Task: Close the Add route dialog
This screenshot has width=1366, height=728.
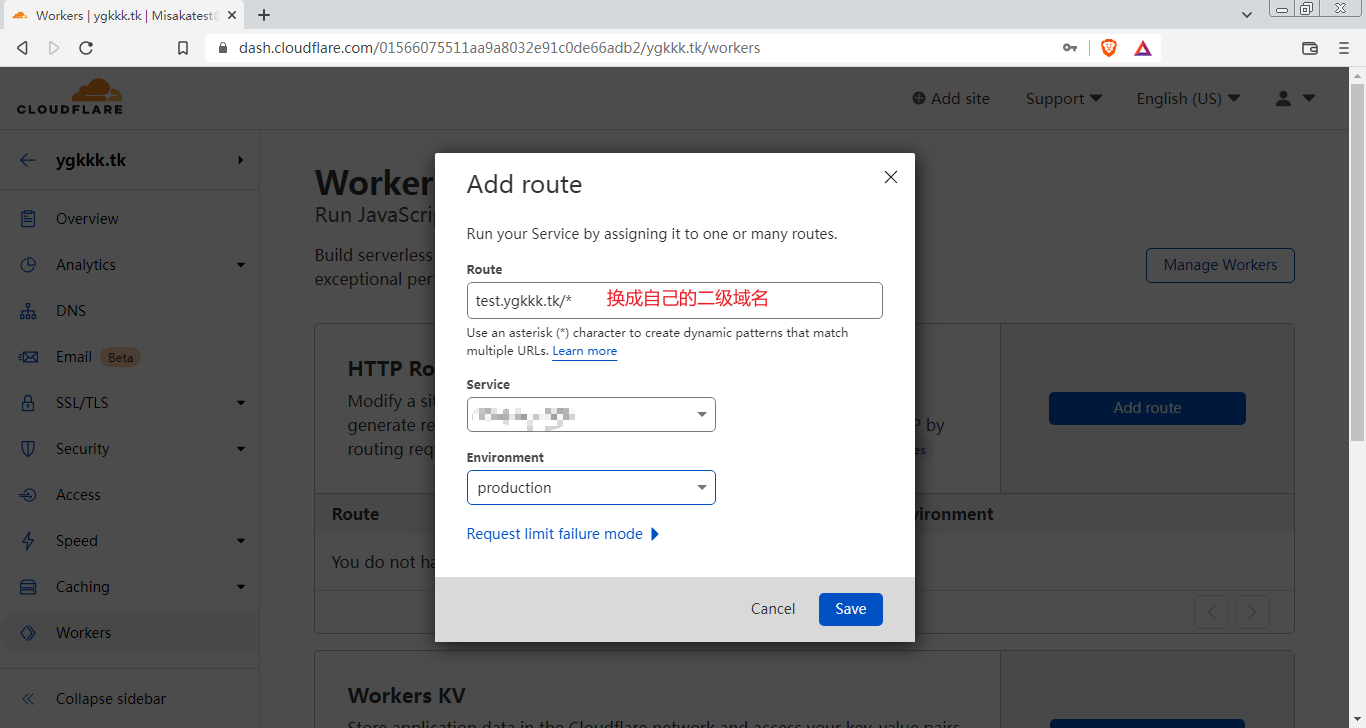Action: (x=891, y=177)
